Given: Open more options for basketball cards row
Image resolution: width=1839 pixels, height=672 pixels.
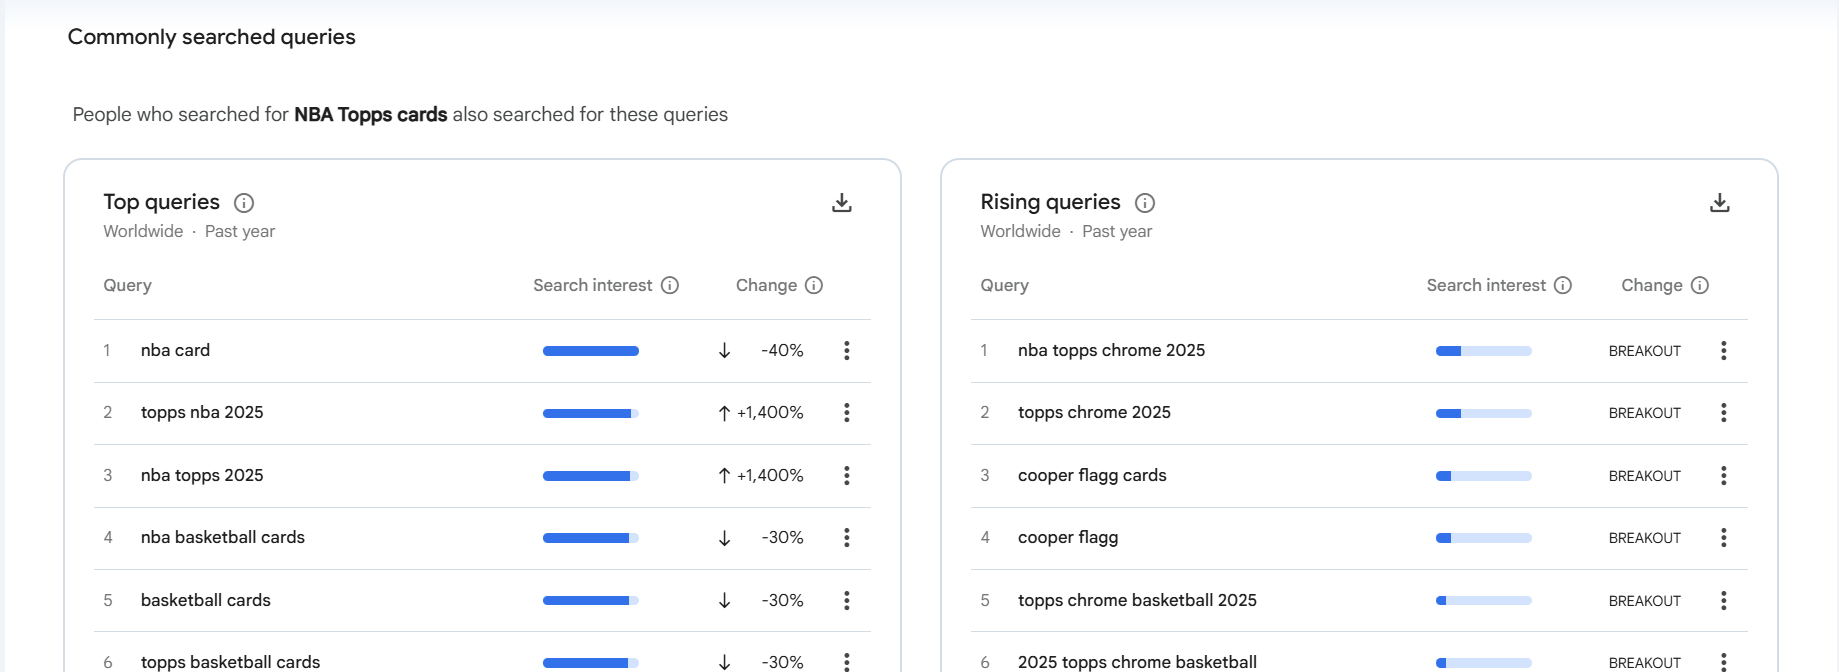Looking at the screenshot, I should [847, 600].
